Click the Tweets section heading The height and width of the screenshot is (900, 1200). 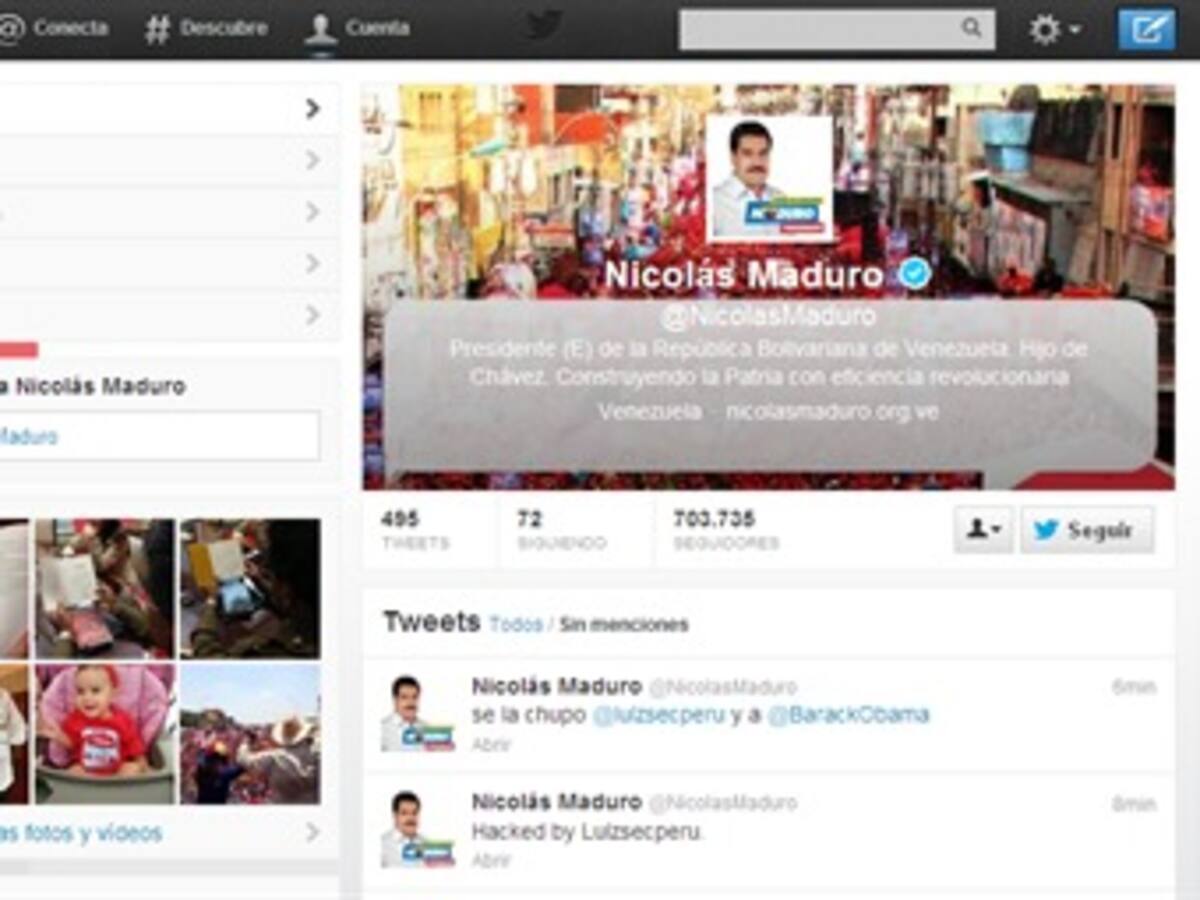(x=432, y=622)
